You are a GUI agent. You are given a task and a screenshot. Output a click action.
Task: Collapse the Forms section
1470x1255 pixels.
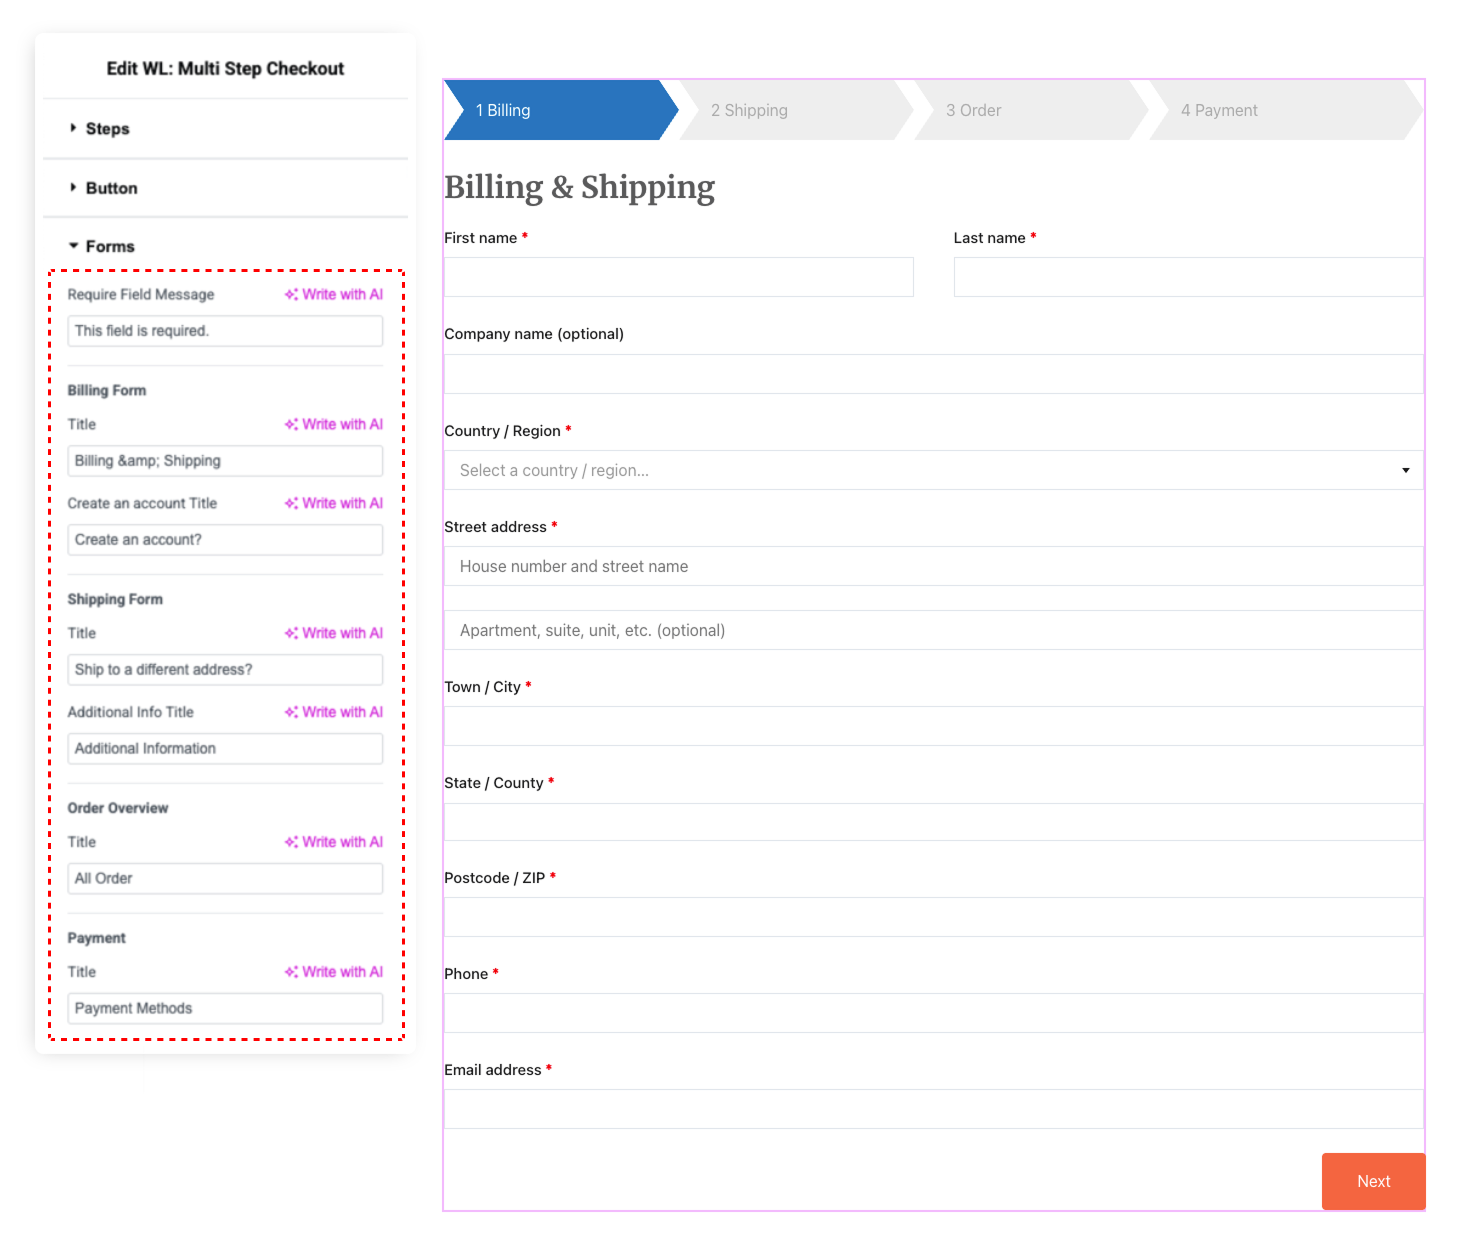point(109,245)
